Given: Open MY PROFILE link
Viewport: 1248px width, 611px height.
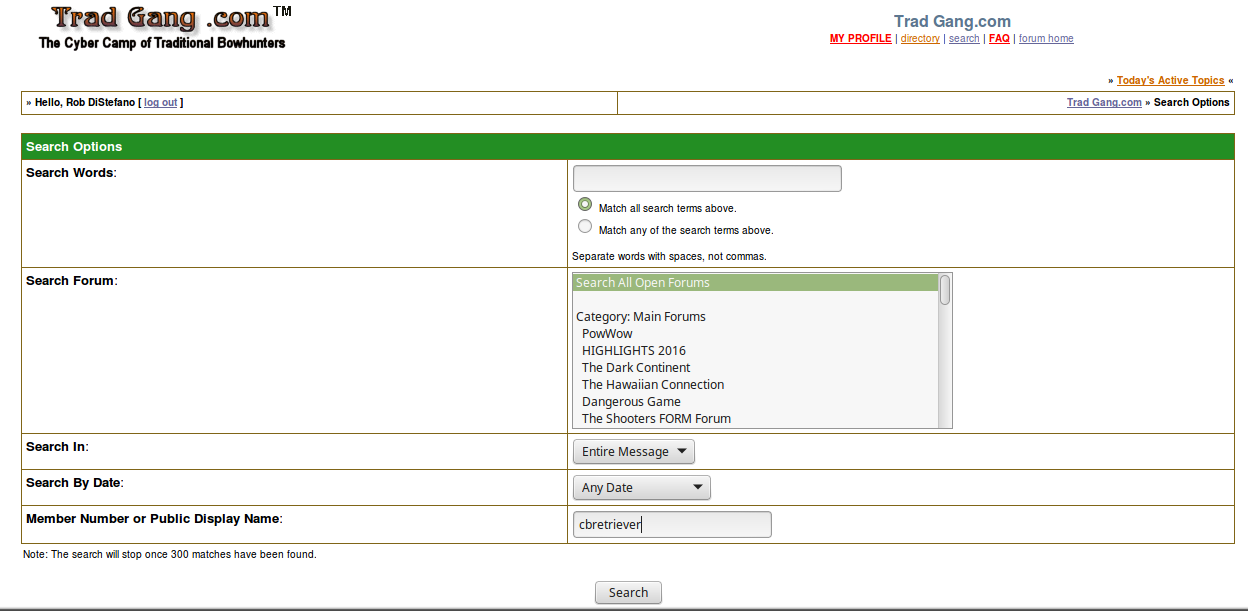Looking at the screenshot, I should pos(860,39).
